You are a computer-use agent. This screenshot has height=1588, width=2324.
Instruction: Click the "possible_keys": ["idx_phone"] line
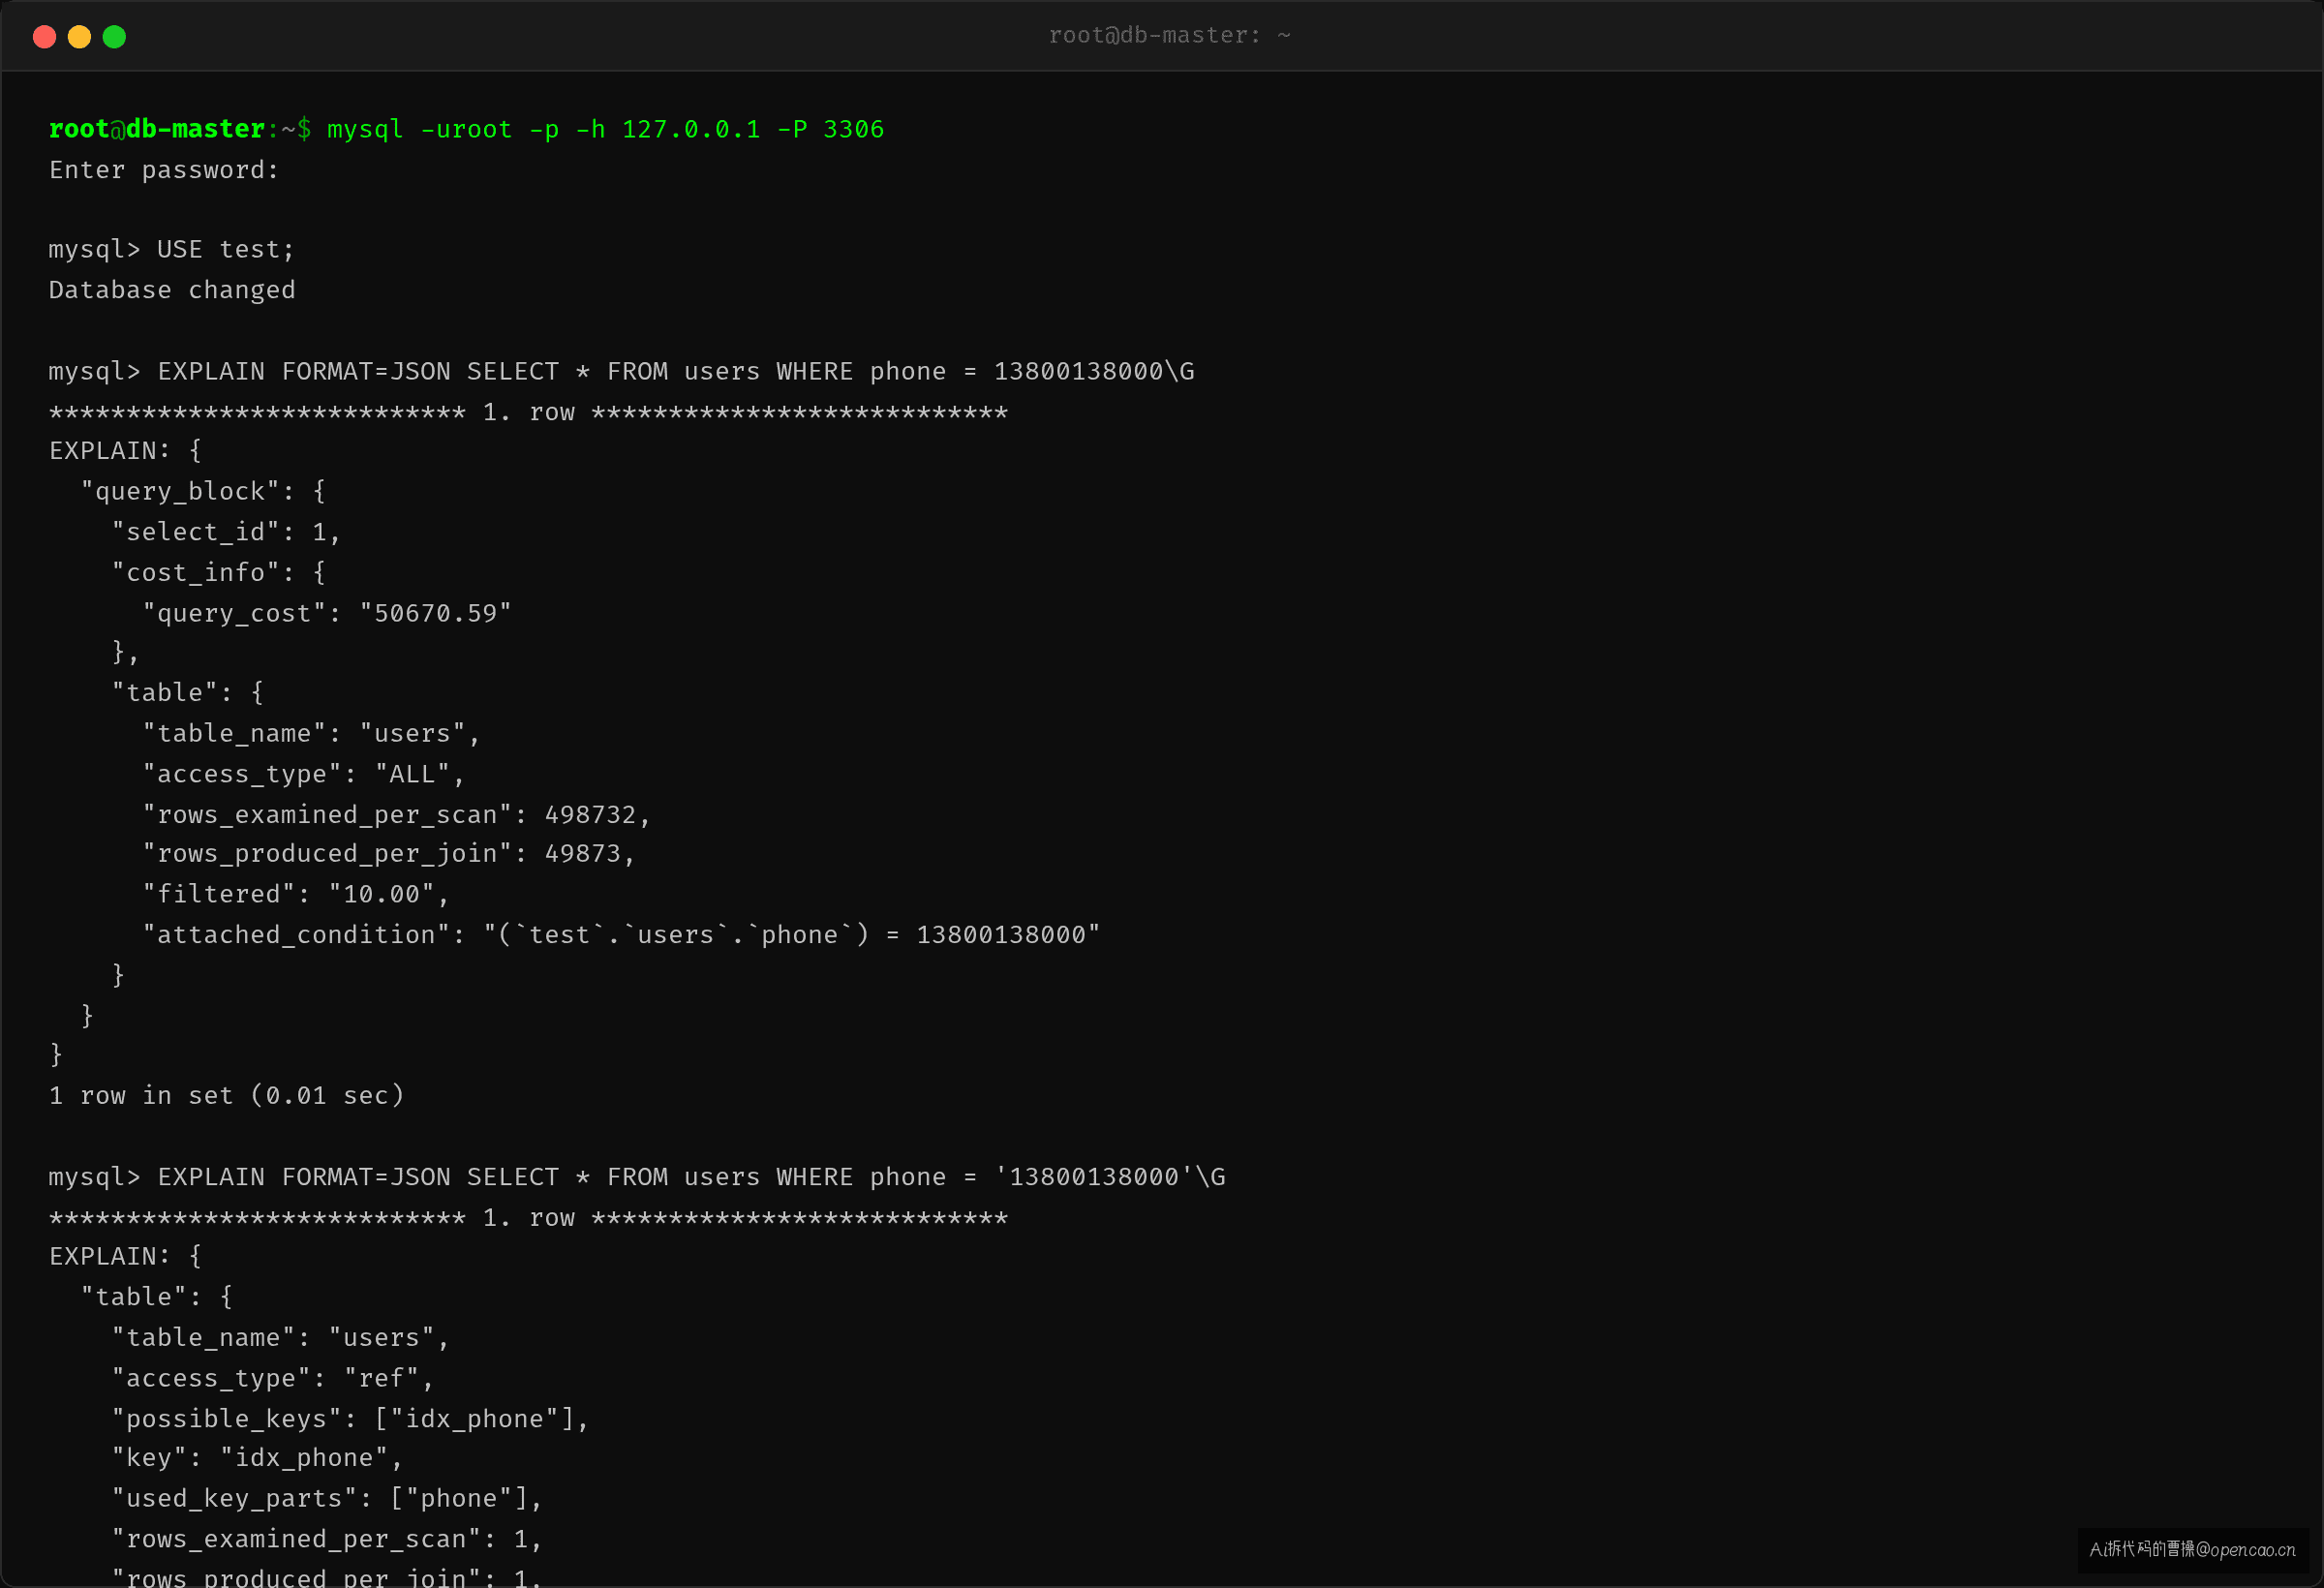click(350, 1419)
